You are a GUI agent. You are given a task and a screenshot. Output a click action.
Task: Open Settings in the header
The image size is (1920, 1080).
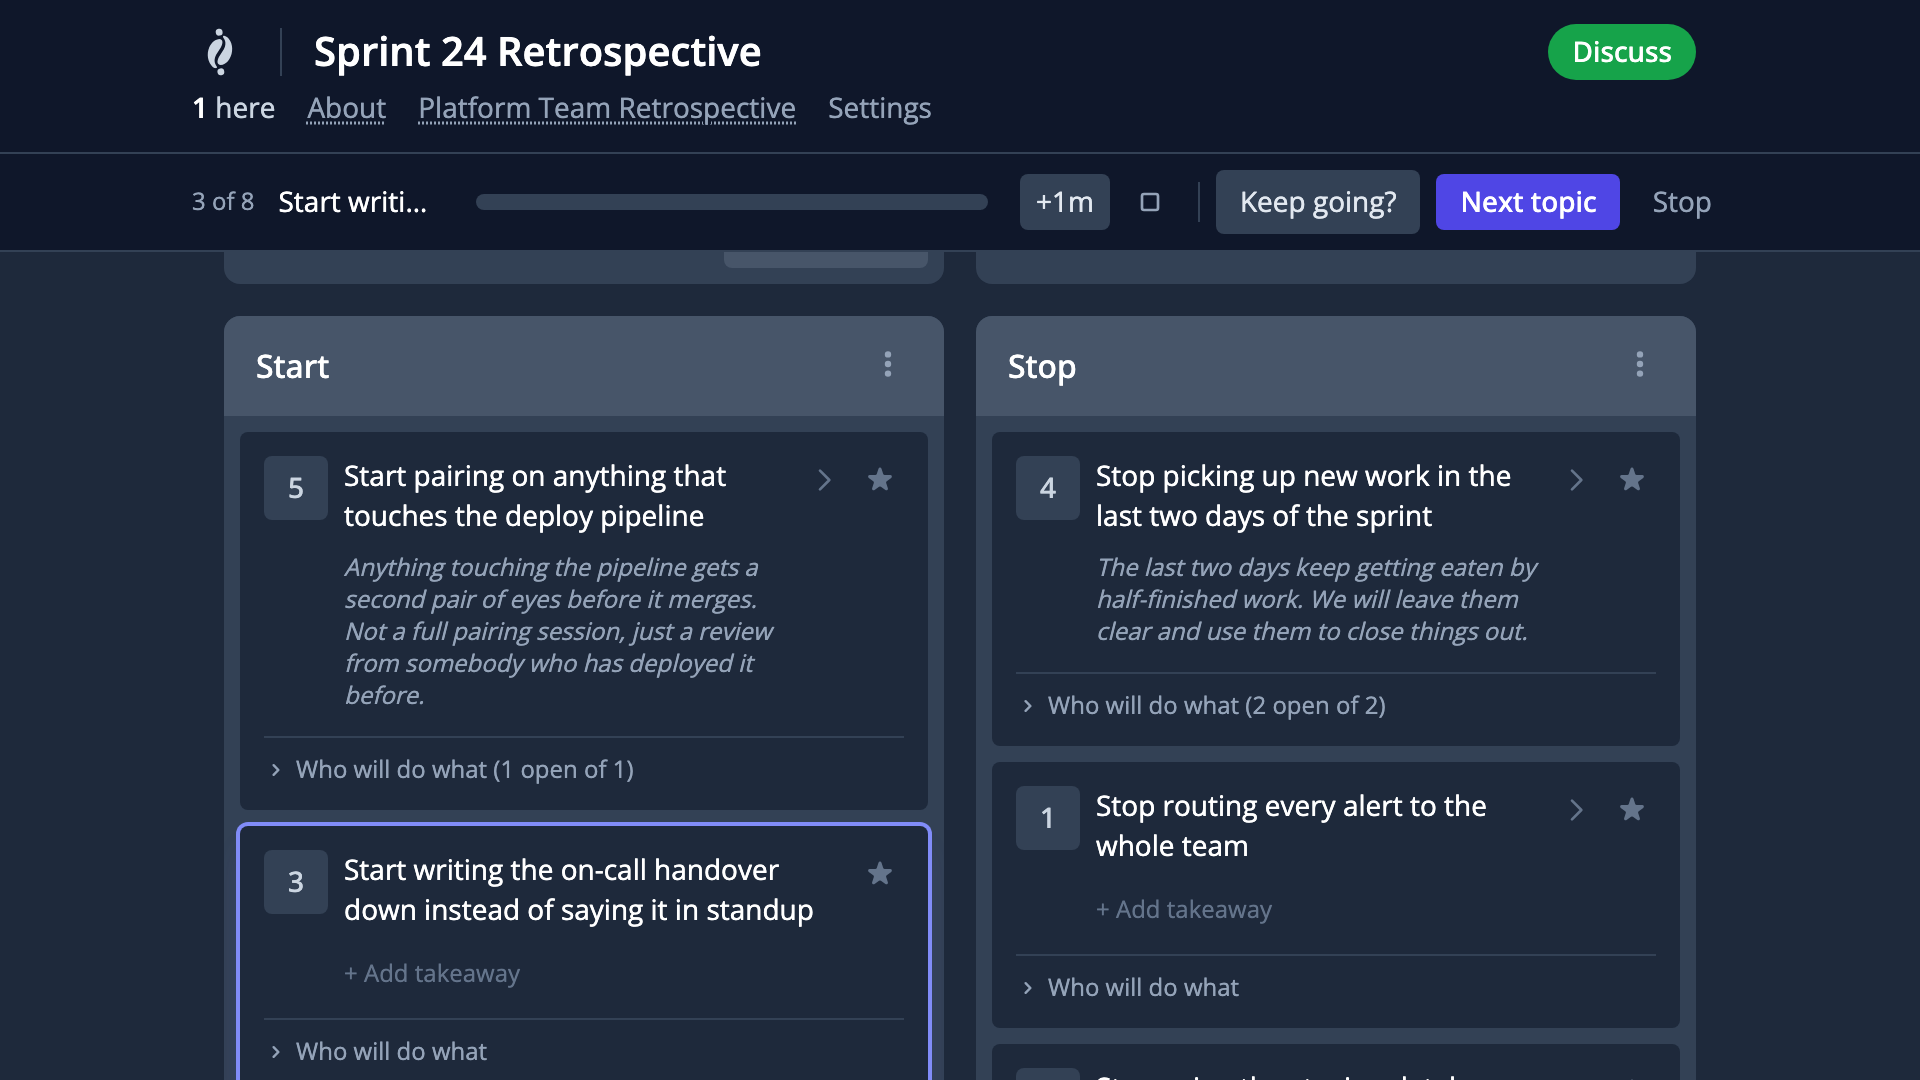(880, 108)
